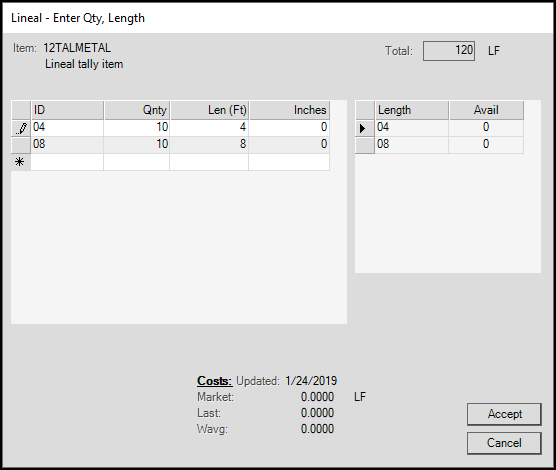Image resolution: width=556 pixels, height=470 pixels.
Task: Select the Avail cell for Length 08
Action: coord(486,145)
